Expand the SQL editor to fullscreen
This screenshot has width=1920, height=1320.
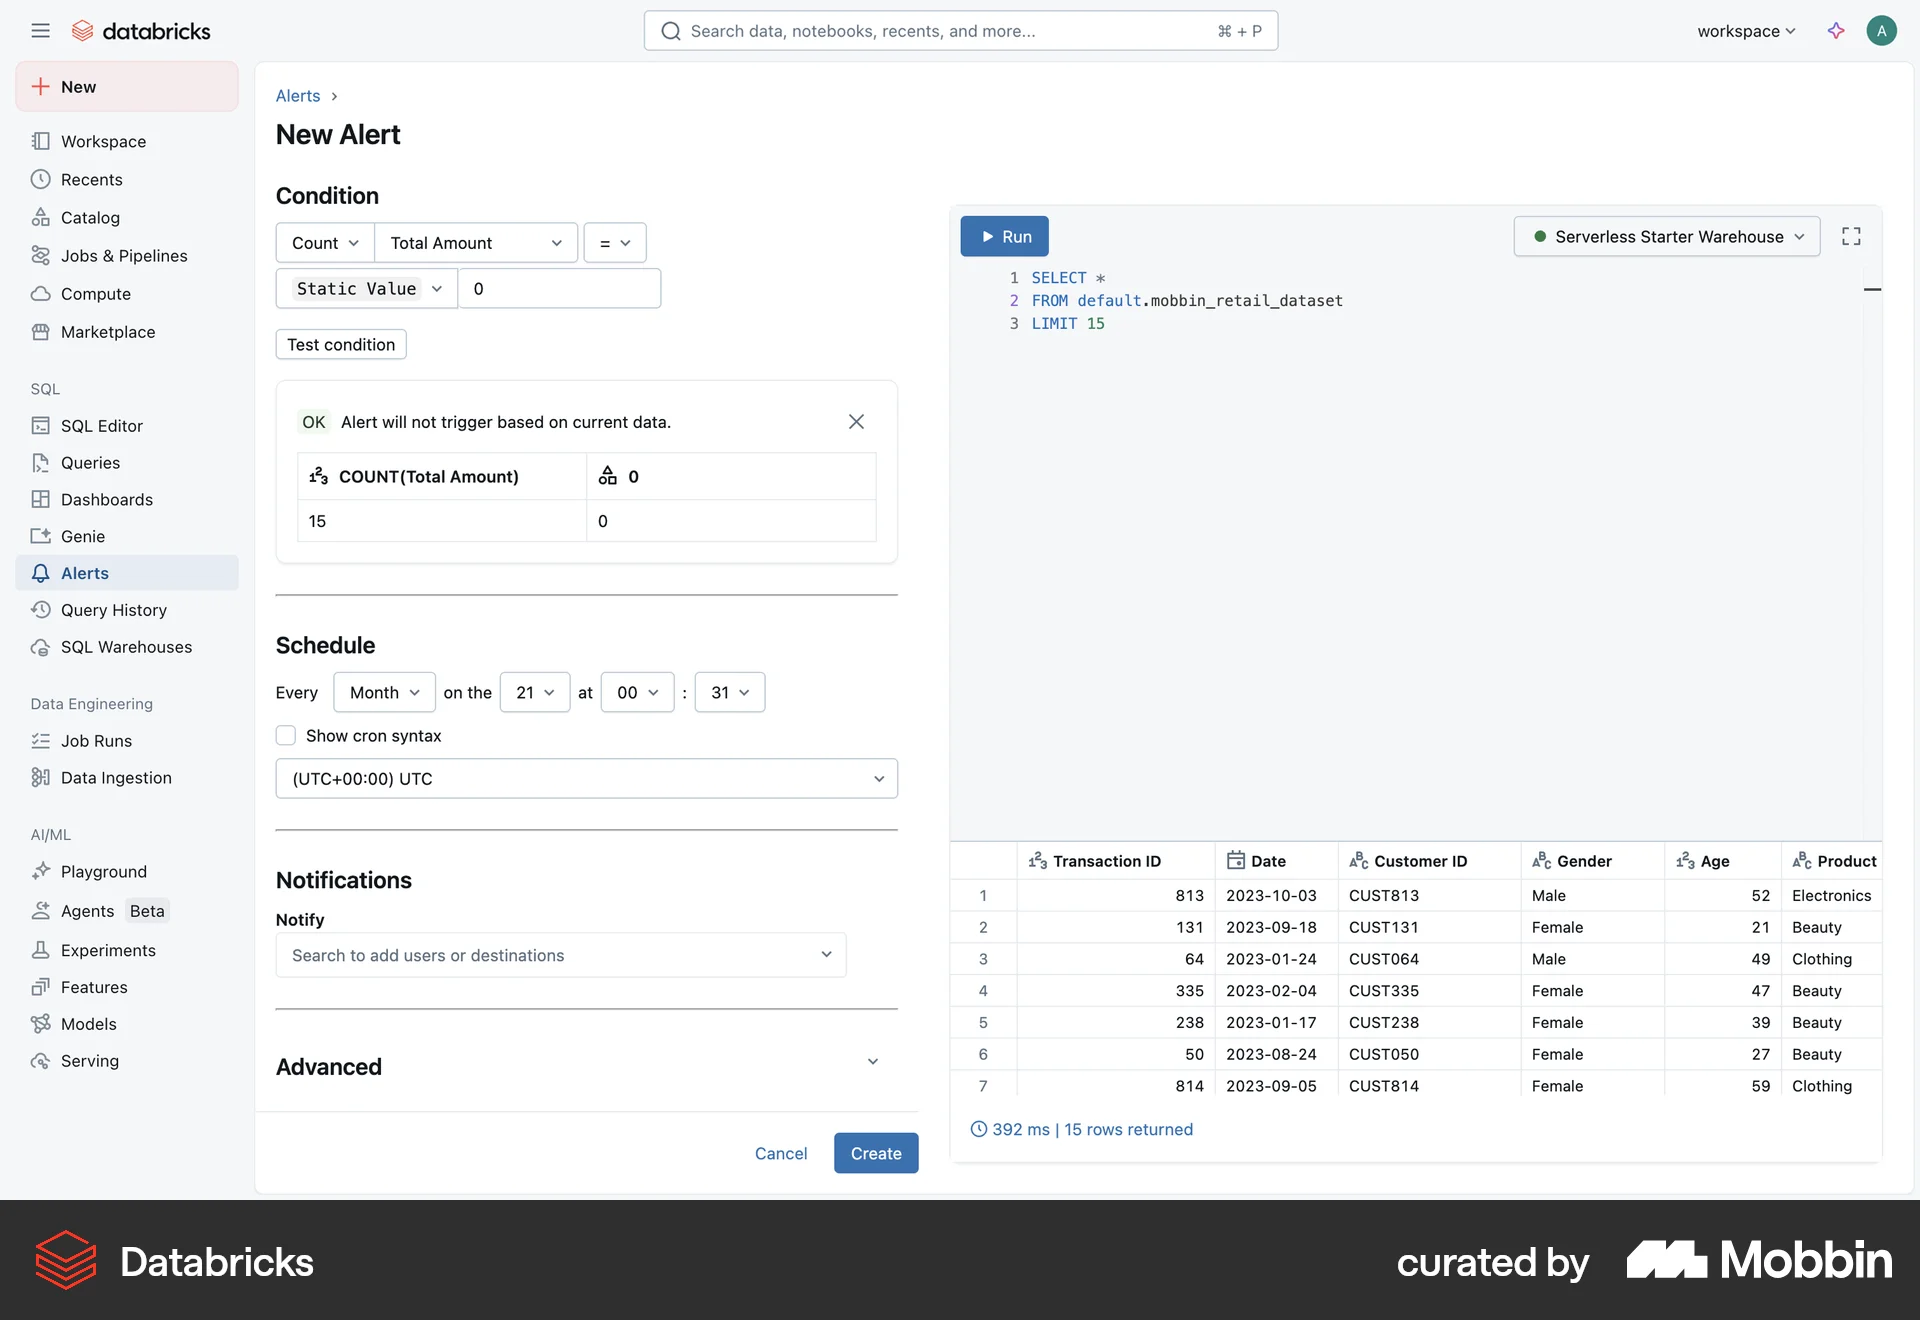[x=1851, y=236]
